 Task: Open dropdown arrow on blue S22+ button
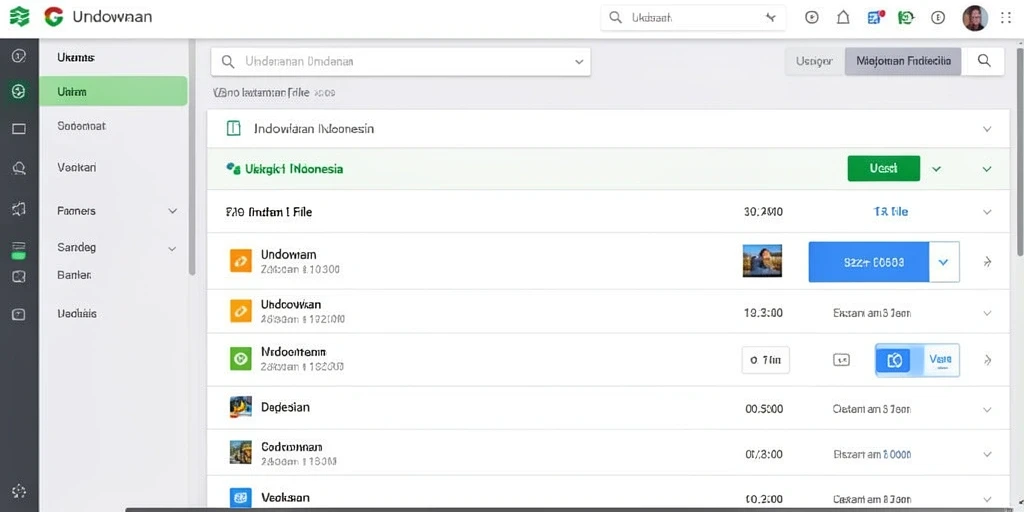tap(944, 262)
